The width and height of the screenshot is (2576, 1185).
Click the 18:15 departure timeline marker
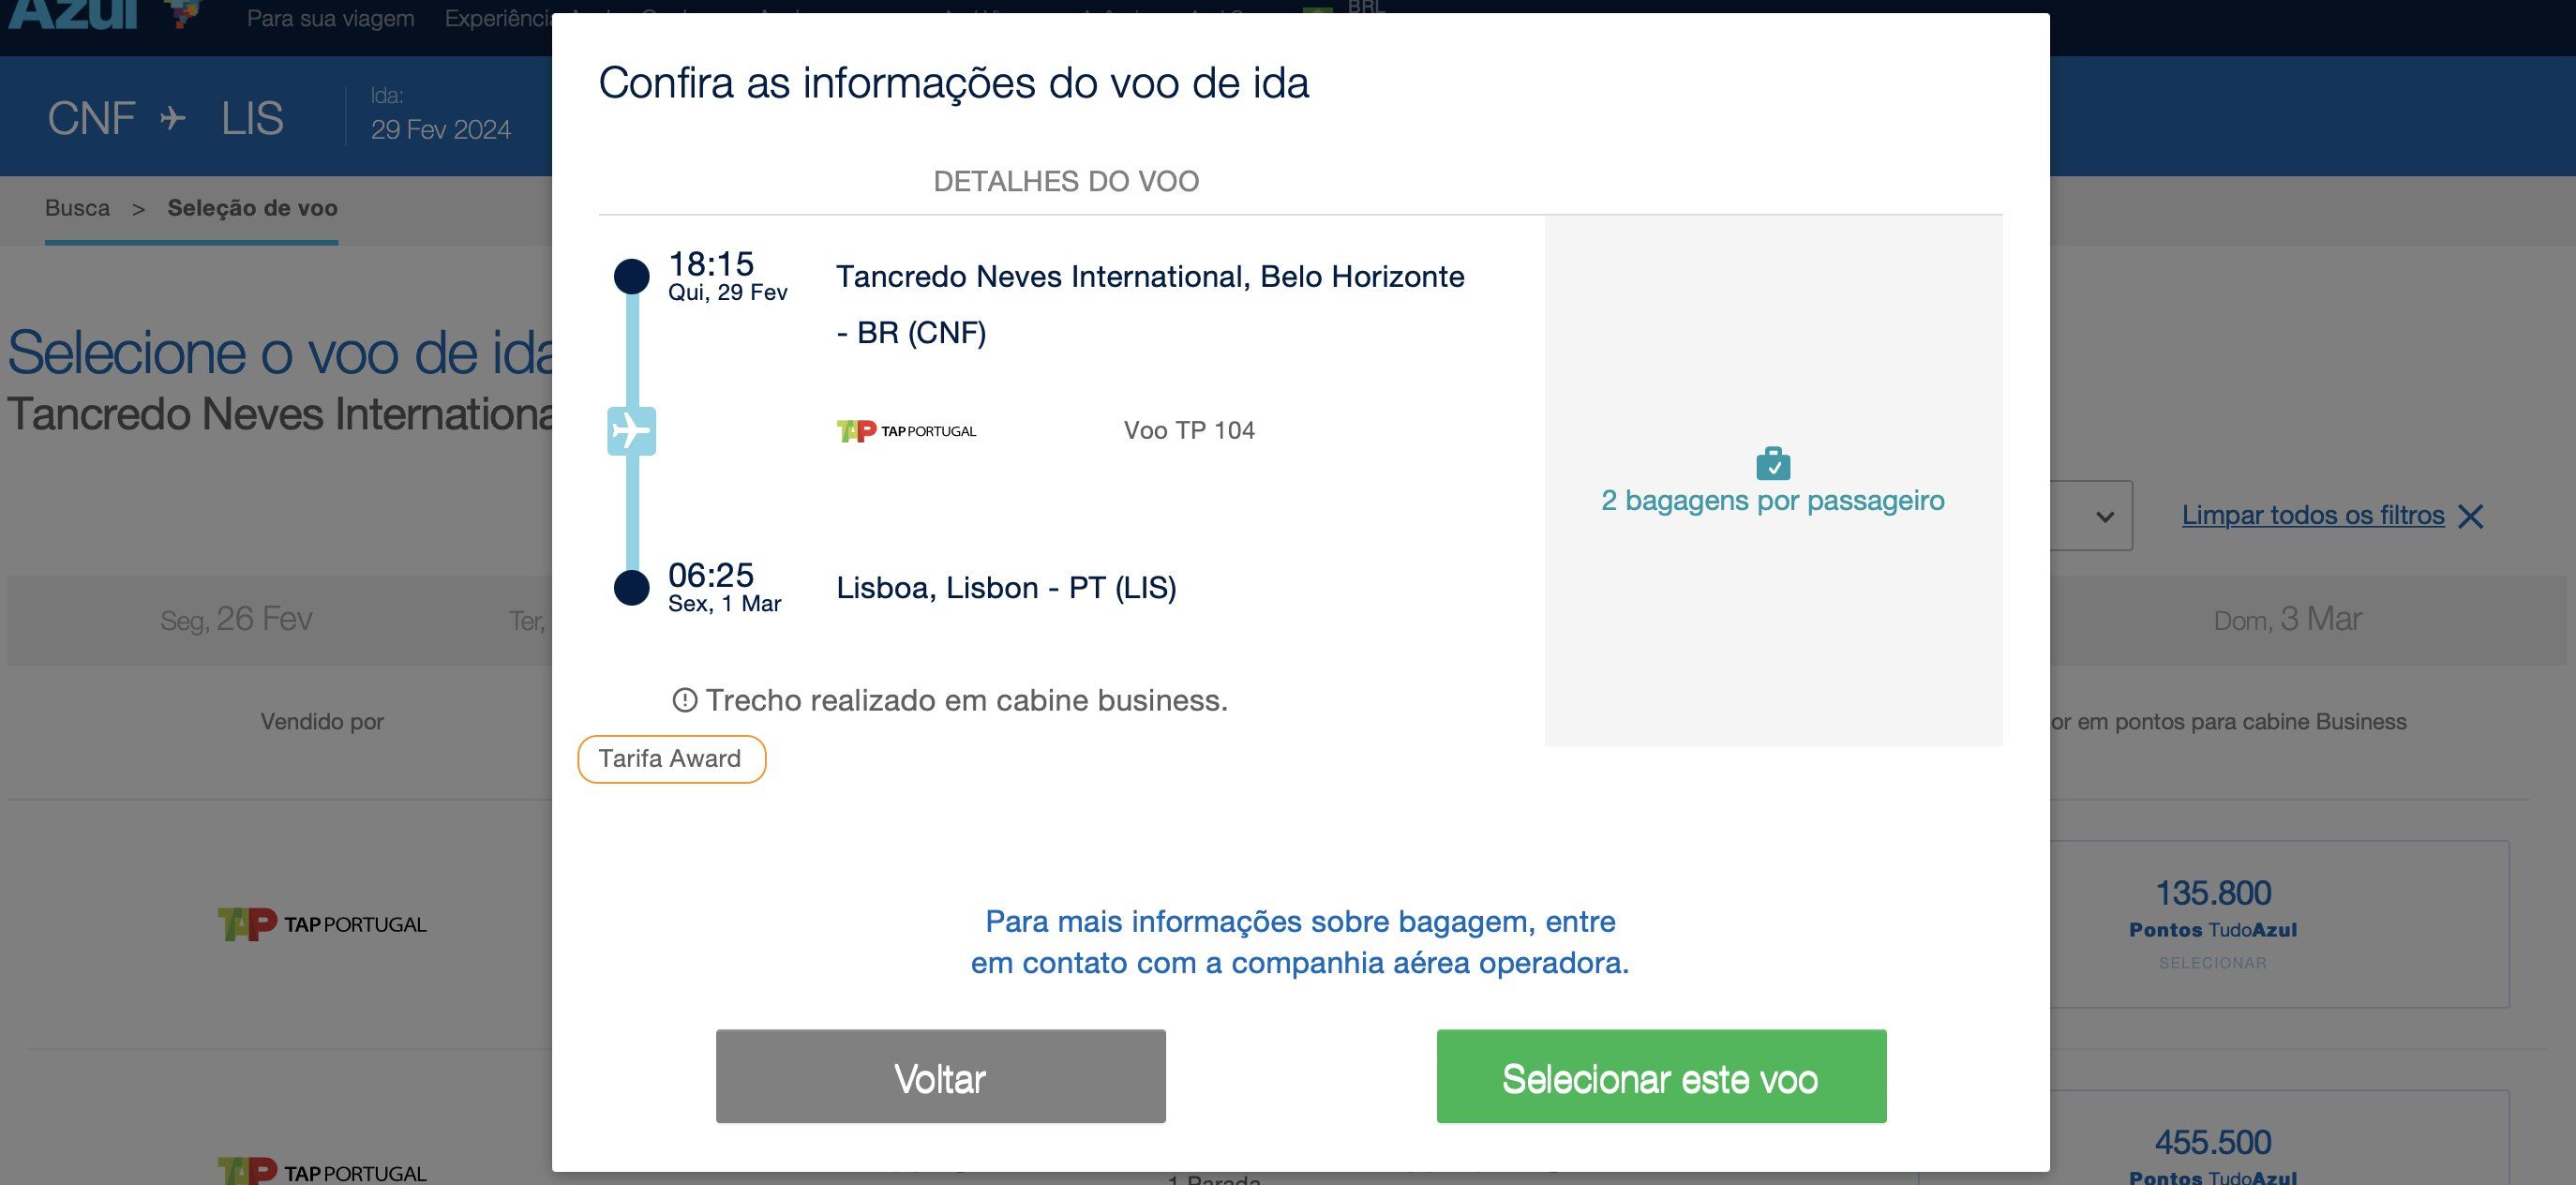coord(631,276)
